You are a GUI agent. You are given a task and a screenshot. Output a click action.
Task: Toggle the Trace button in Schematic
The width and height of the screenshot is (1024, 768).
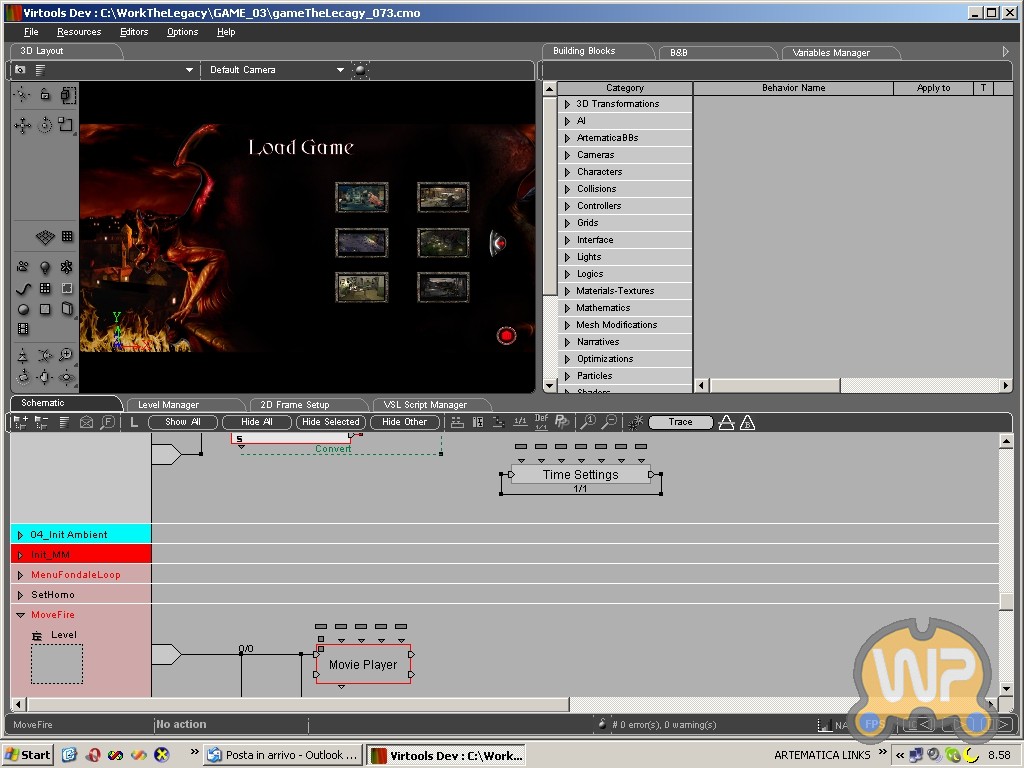click(x=680, y=422)
